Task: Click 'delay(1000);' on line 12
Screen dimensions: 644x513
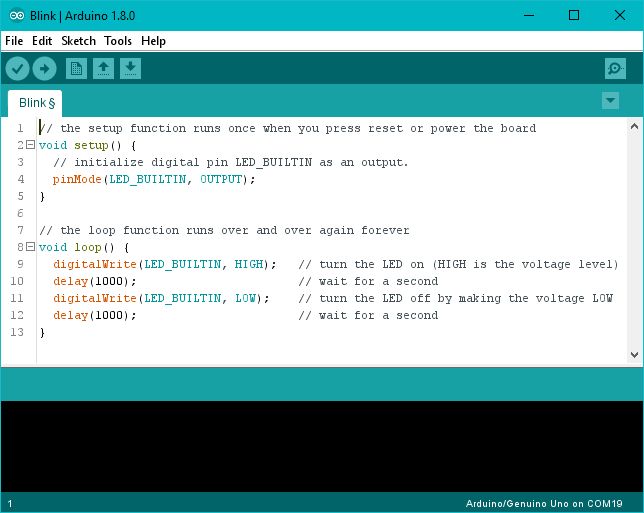Action: 94,315
